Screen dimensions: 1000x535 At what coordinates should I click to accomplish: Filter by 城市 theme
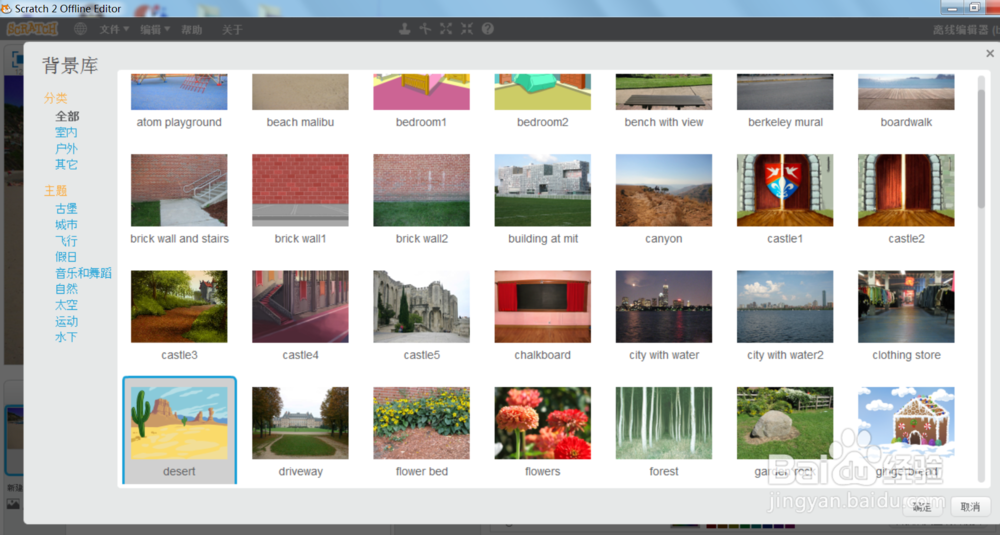tap(66, 224)
